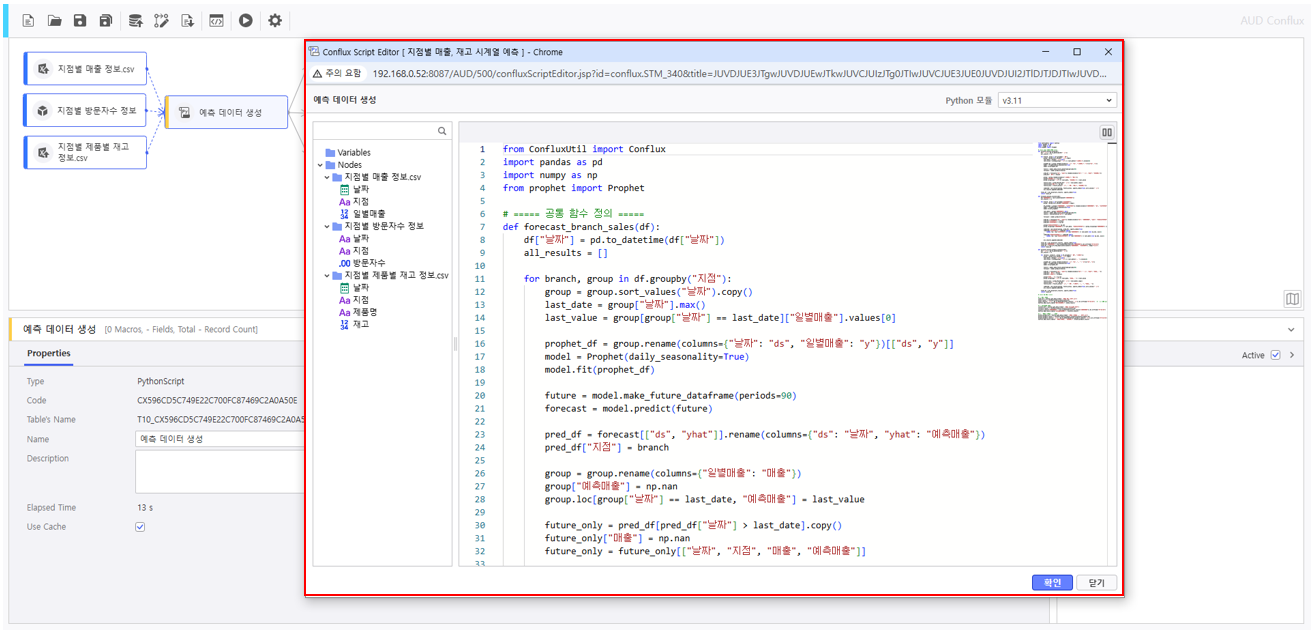The height and width of the screenshot is (631, 1312).
Task: Click the 확인 confirm button
Action: [1052, 583]
